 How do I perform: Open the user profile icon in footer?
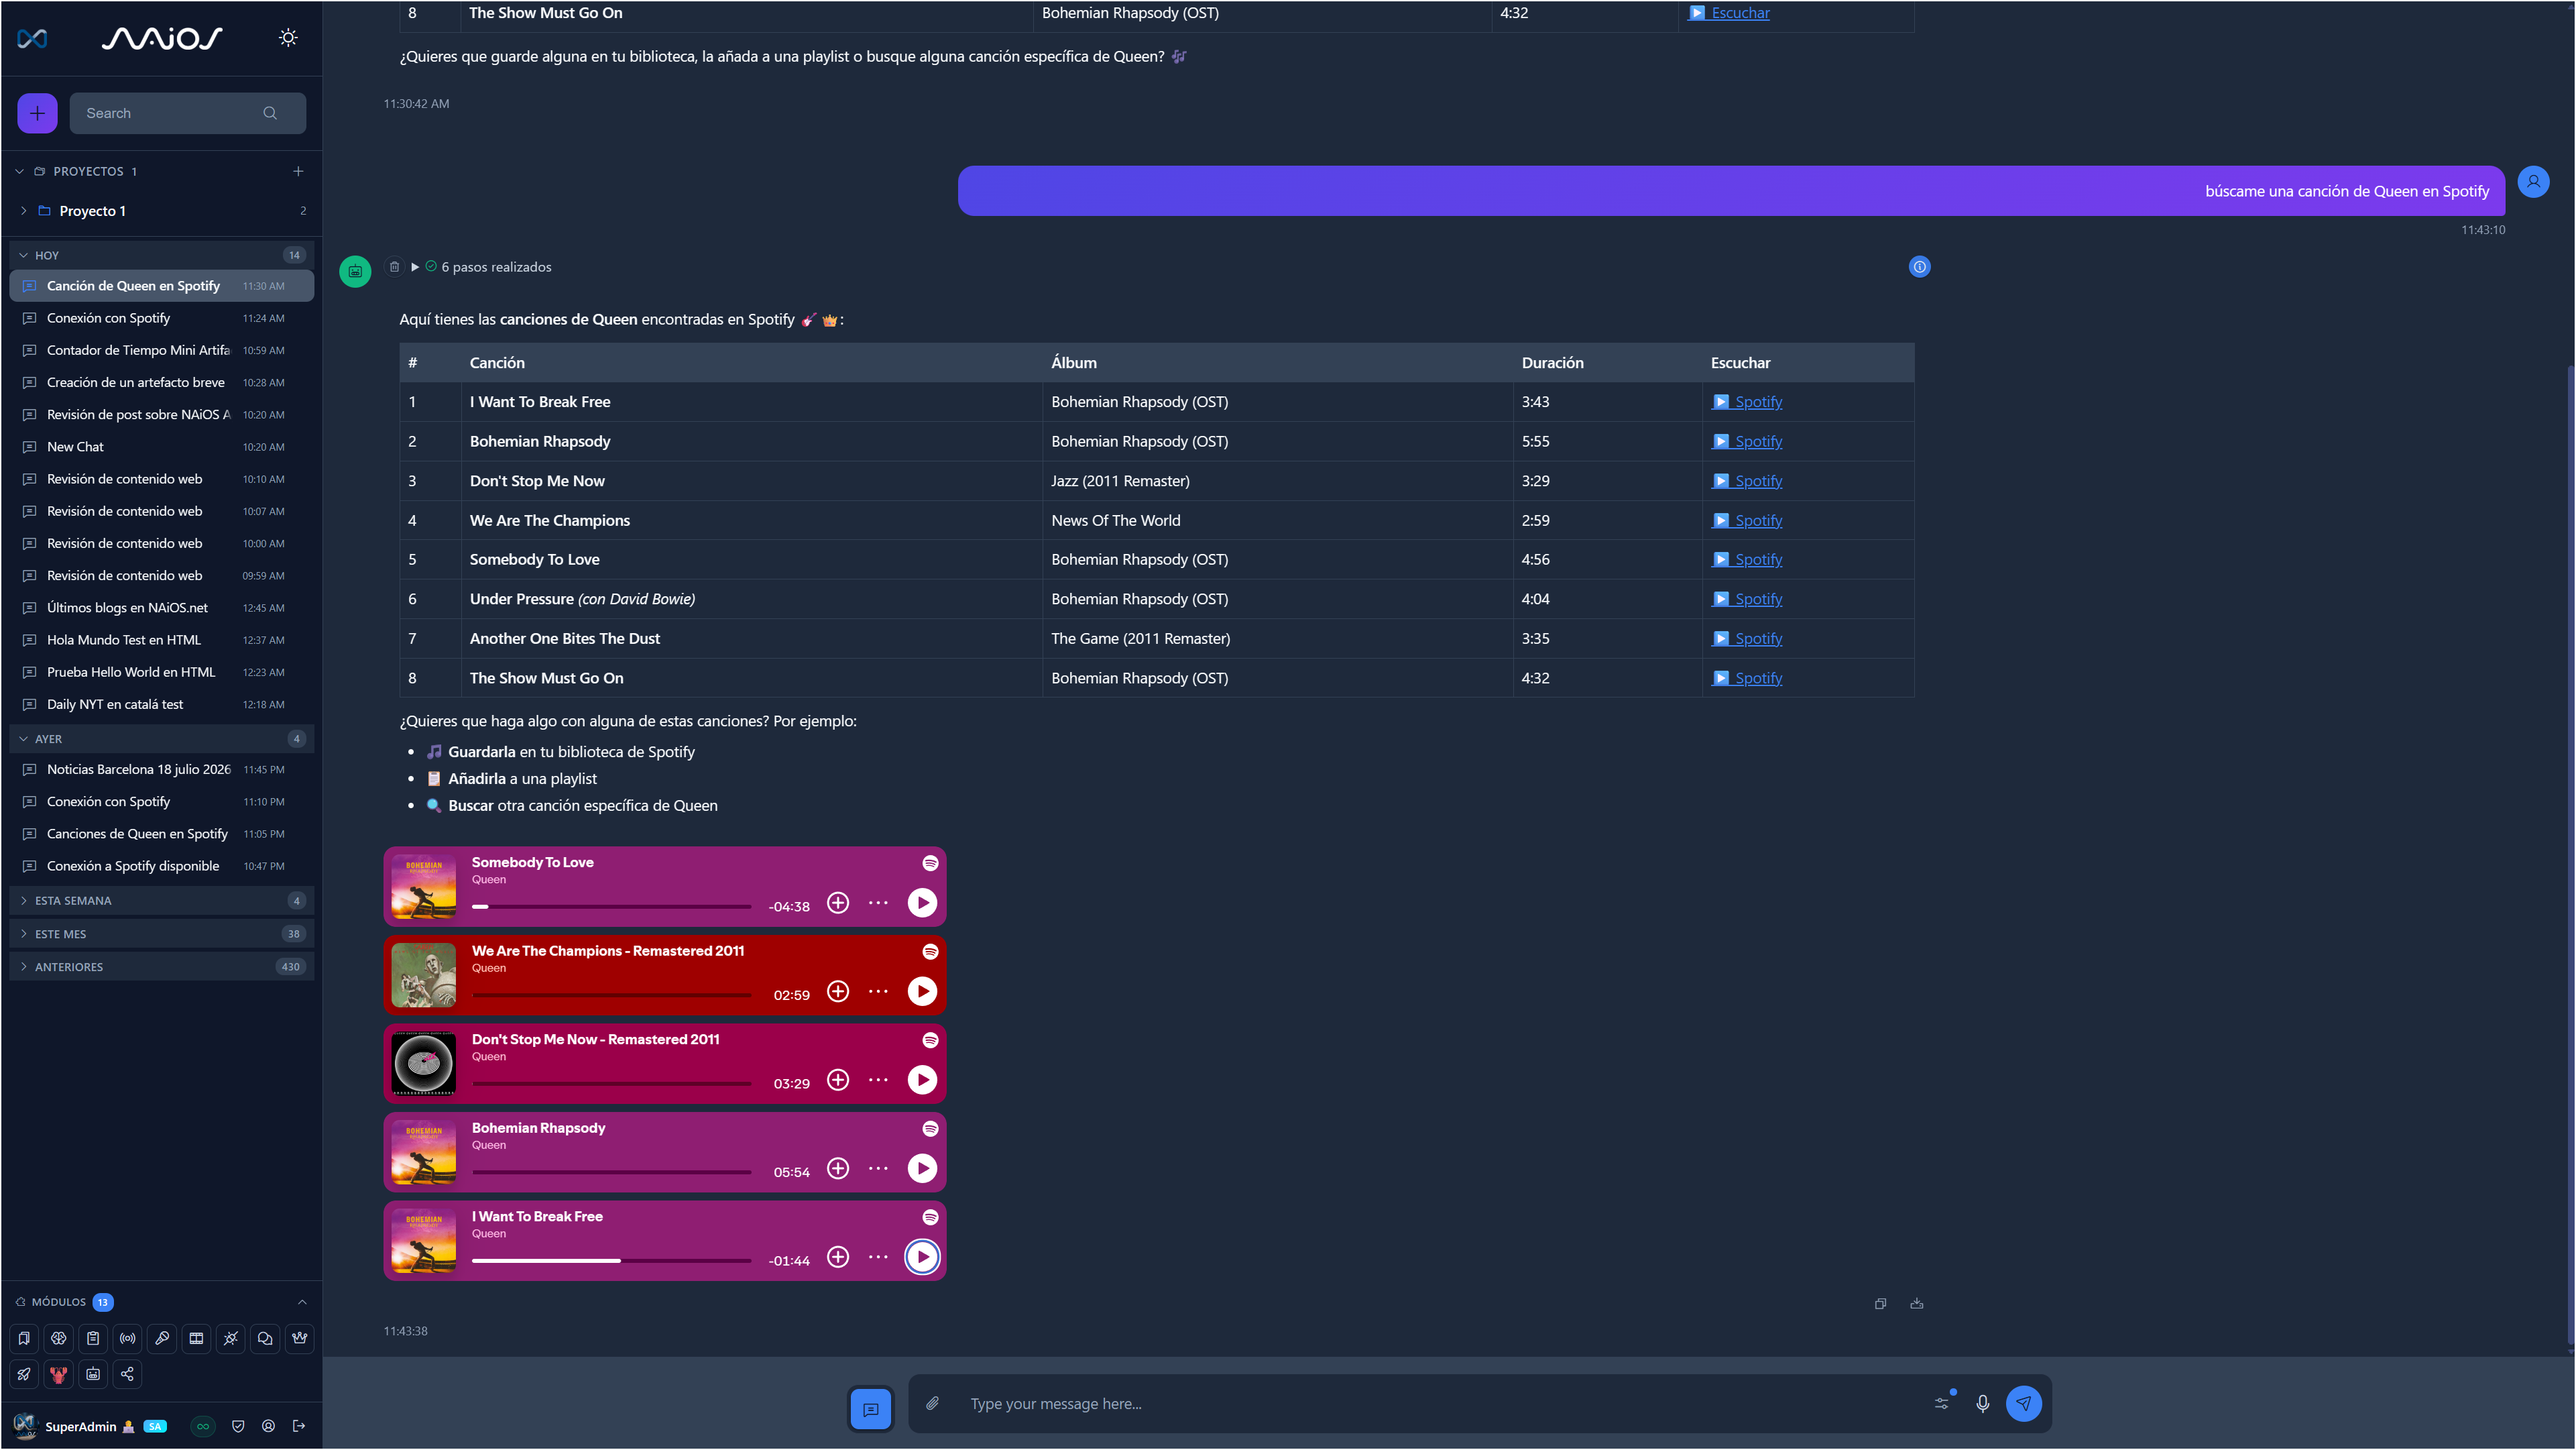pos(268,1426)
